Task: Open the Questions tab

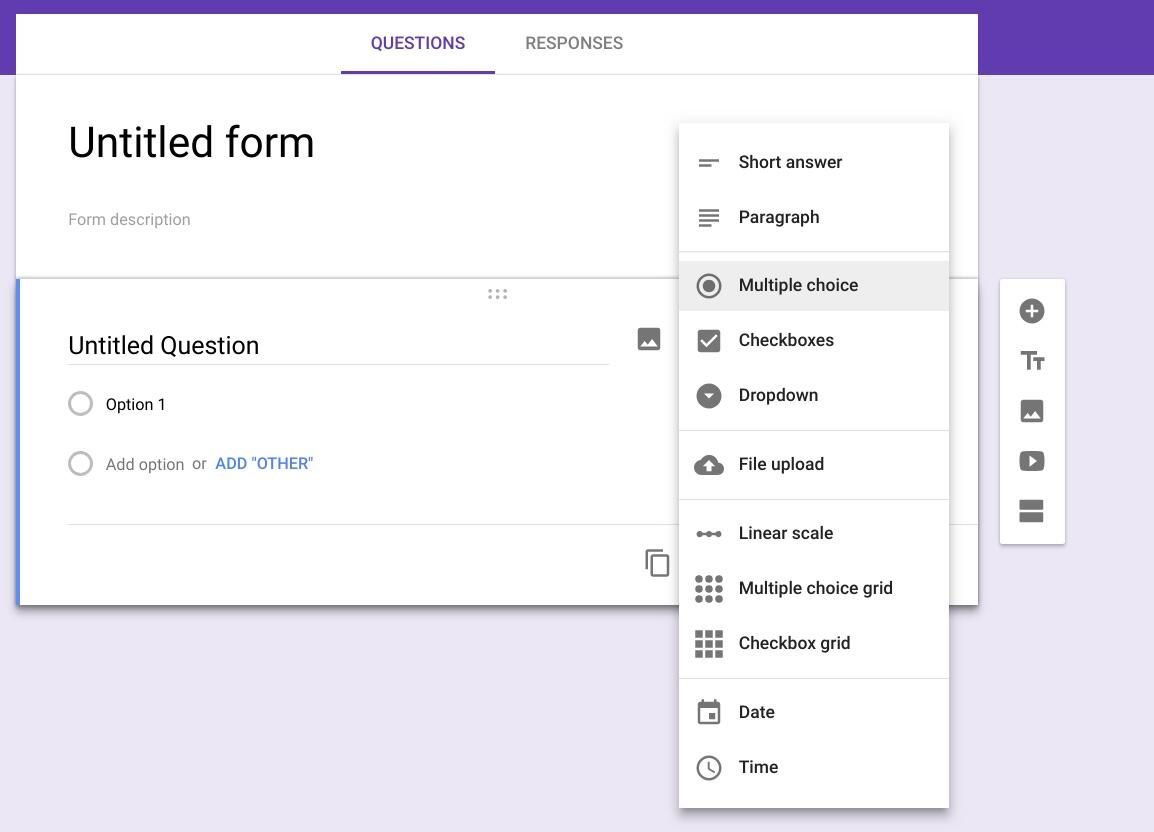Action: (x=417, y=43)
